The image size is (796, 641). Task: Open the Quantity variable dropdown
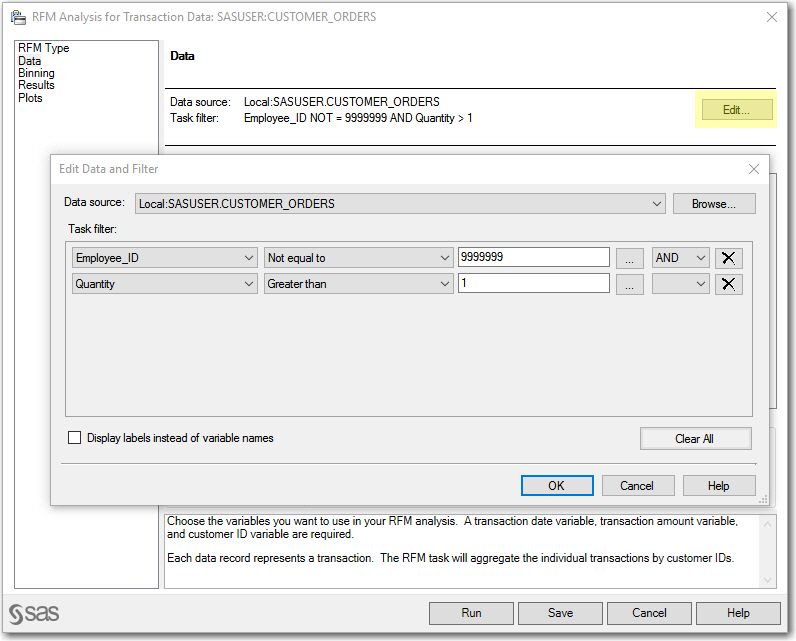coord(164,284)
